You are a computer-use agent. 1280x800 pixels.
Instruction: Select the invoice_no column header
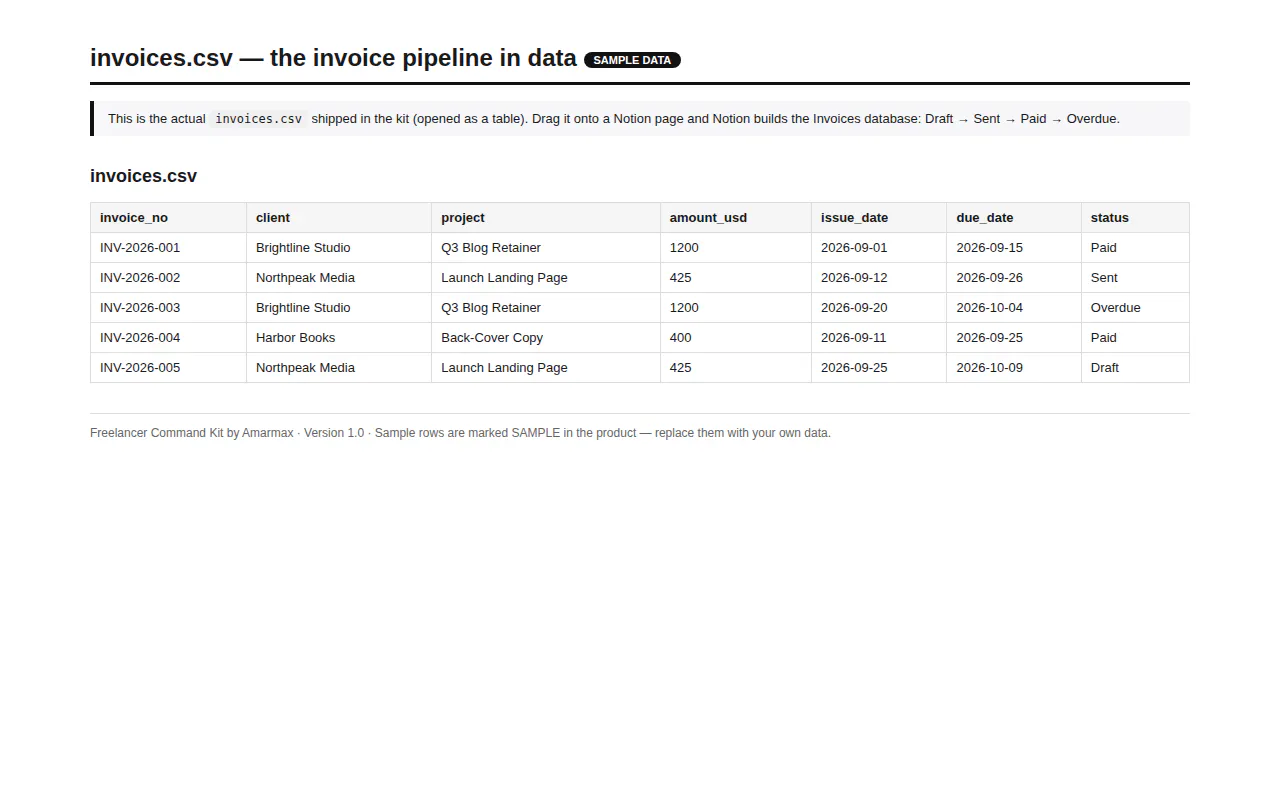pos(168,217)
